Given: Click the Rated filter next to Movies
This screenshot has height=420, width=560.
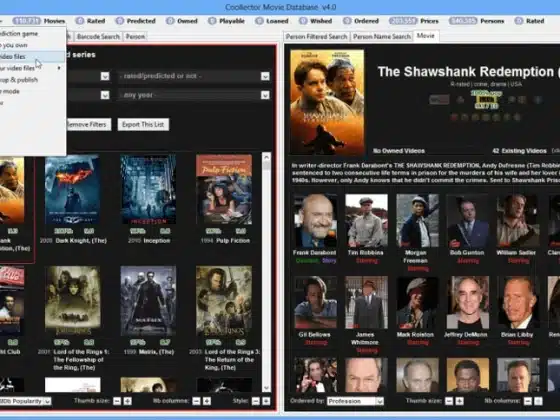Looking at the screenshot, I should coord(90,21).
